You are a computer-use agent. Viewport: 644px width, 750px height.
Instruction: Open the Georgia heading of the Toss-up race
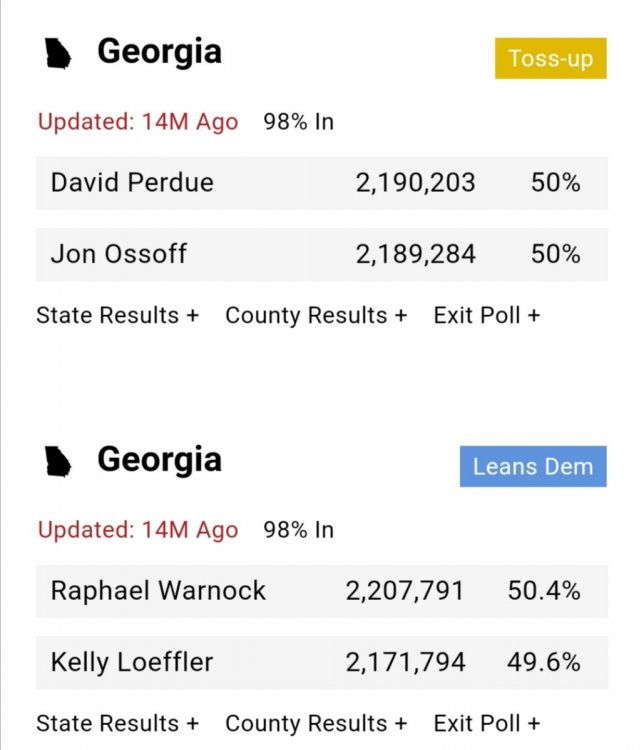click(159, 52)
